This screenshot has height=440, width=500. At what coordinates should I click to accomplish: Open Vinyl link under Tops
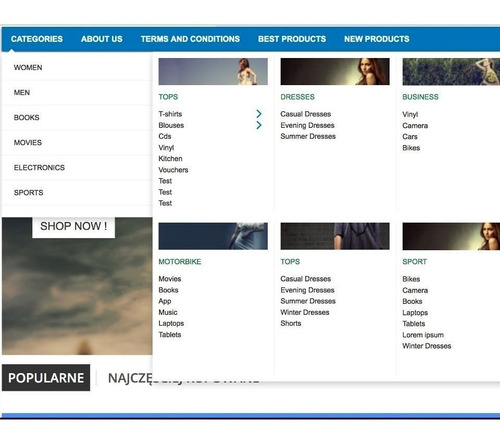166,148
